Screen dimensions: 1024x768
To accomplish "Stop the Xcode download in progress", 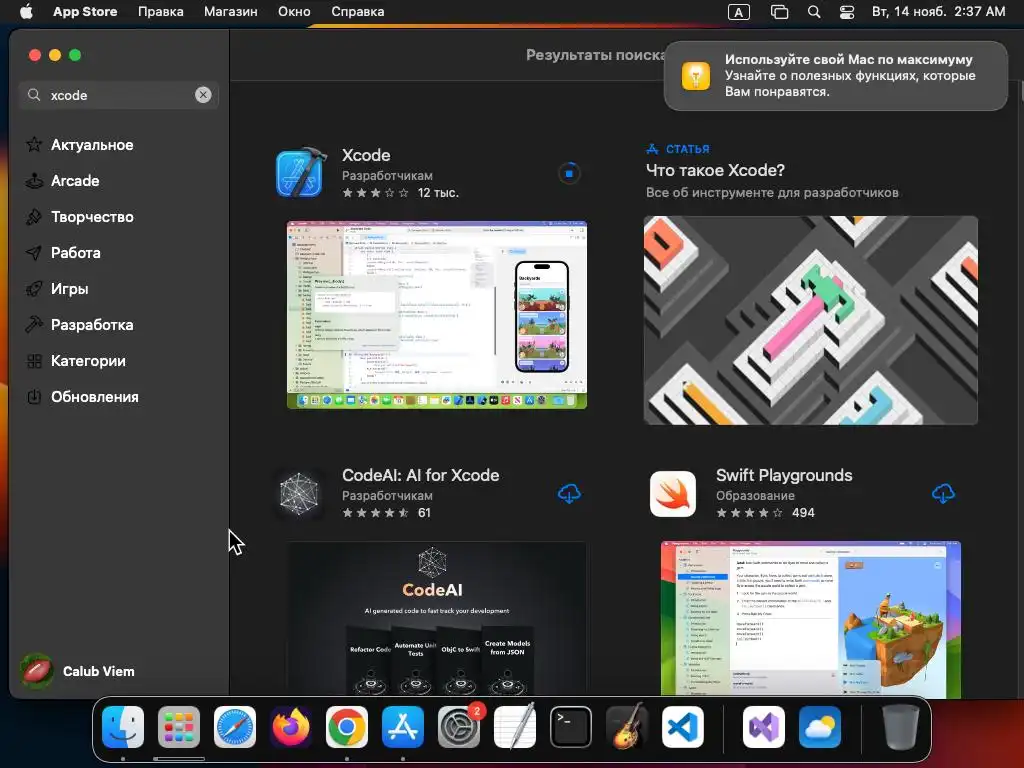I will click(x=569, y=174).
